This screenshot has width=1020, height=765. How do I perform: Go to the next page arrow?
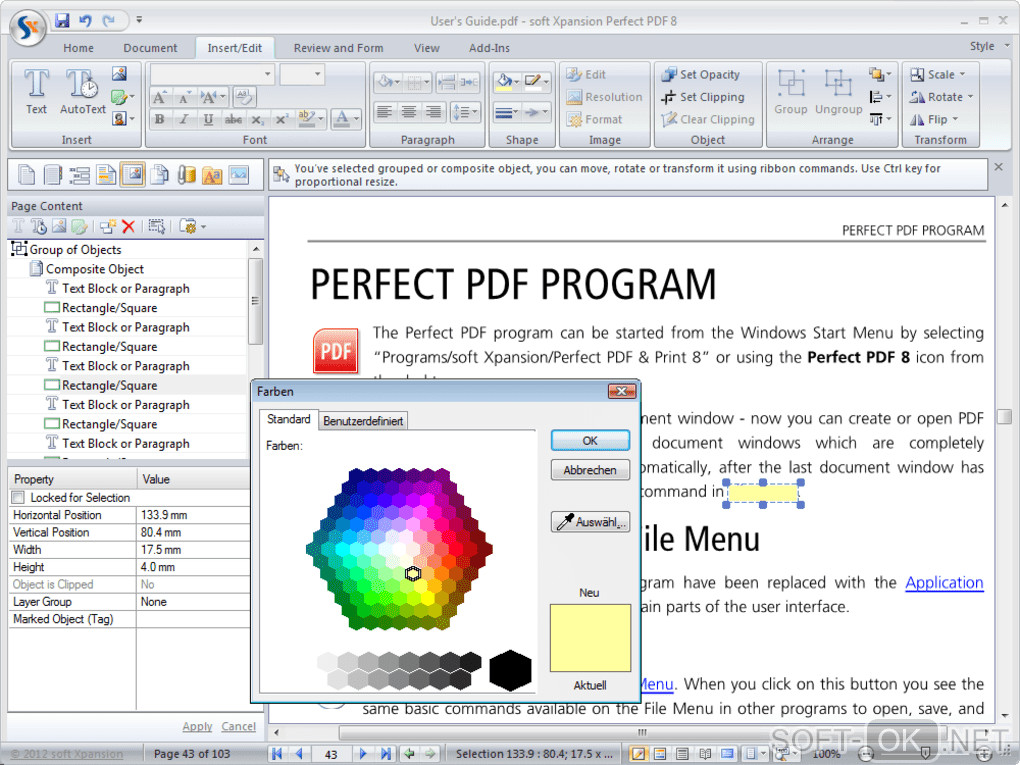(363, 753)
